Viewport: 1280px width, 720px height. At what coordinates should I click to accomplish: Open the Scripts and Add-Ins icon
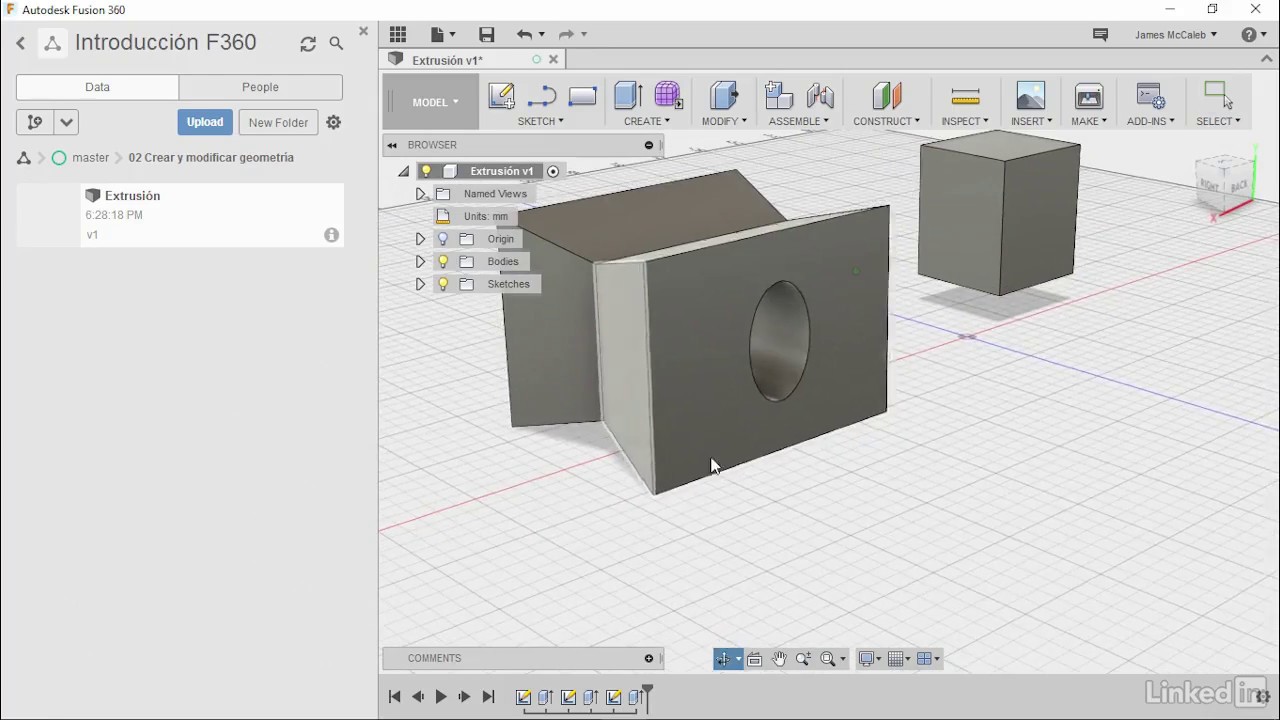(x=1150, y=96)
